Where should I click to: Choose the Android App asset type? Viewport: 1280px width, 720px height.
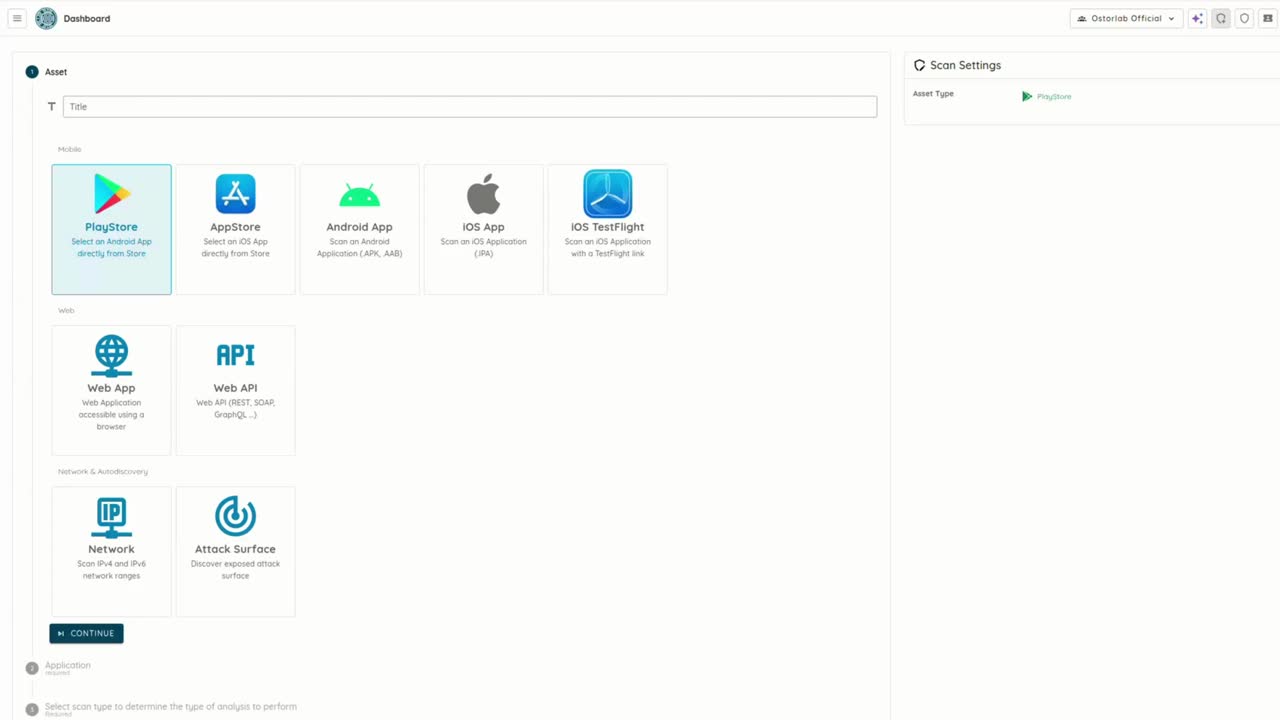tap(359, 229)
